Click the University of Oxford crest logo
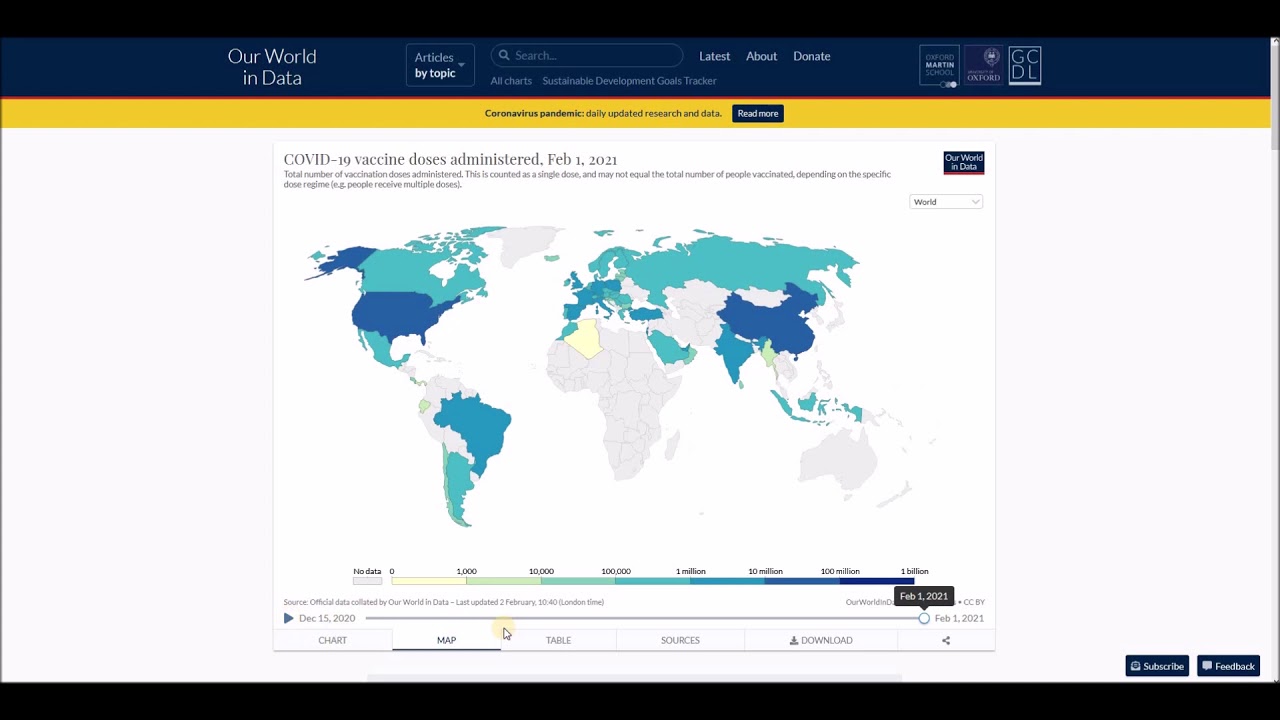This screenshot has height=720, width=1280. (983, 66)
